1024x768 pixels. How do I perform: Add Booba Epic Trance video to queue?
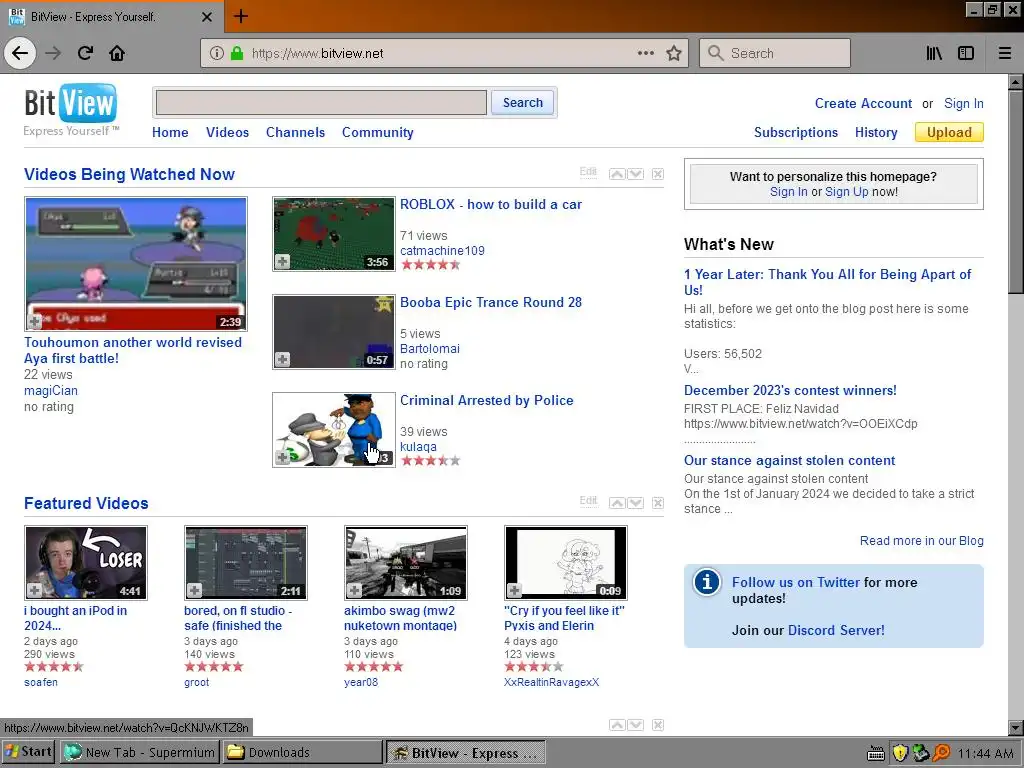[x=282, y=359]
